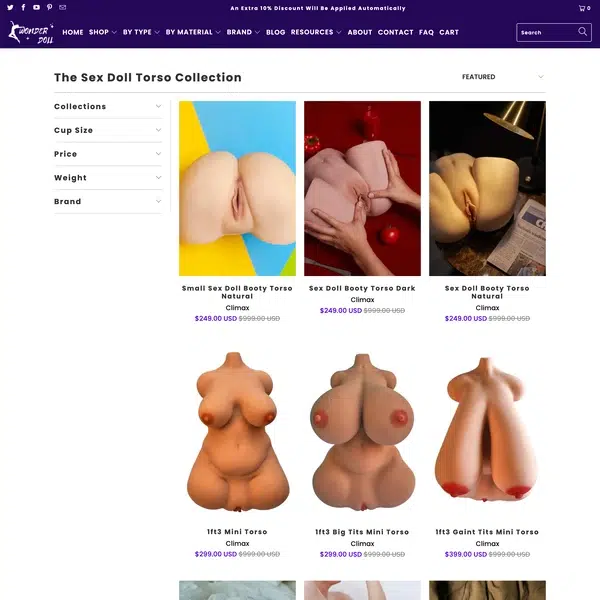Go to the Home menu item
This screenshot has width=600, height=600.
pyautogui.click(x=73, y=32)
